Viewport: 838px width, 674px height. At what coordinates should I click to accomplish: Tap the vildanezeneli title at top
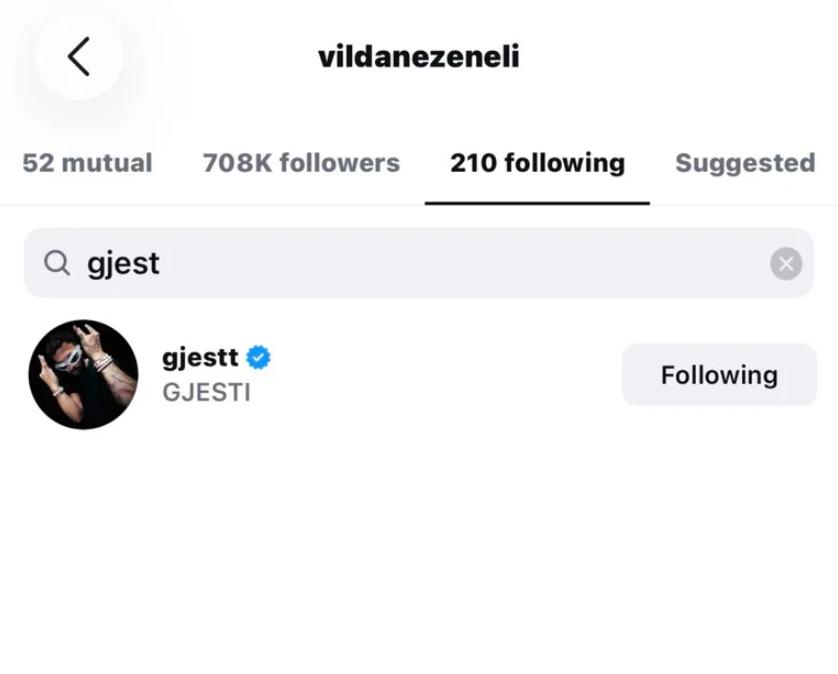click(418, 56)
